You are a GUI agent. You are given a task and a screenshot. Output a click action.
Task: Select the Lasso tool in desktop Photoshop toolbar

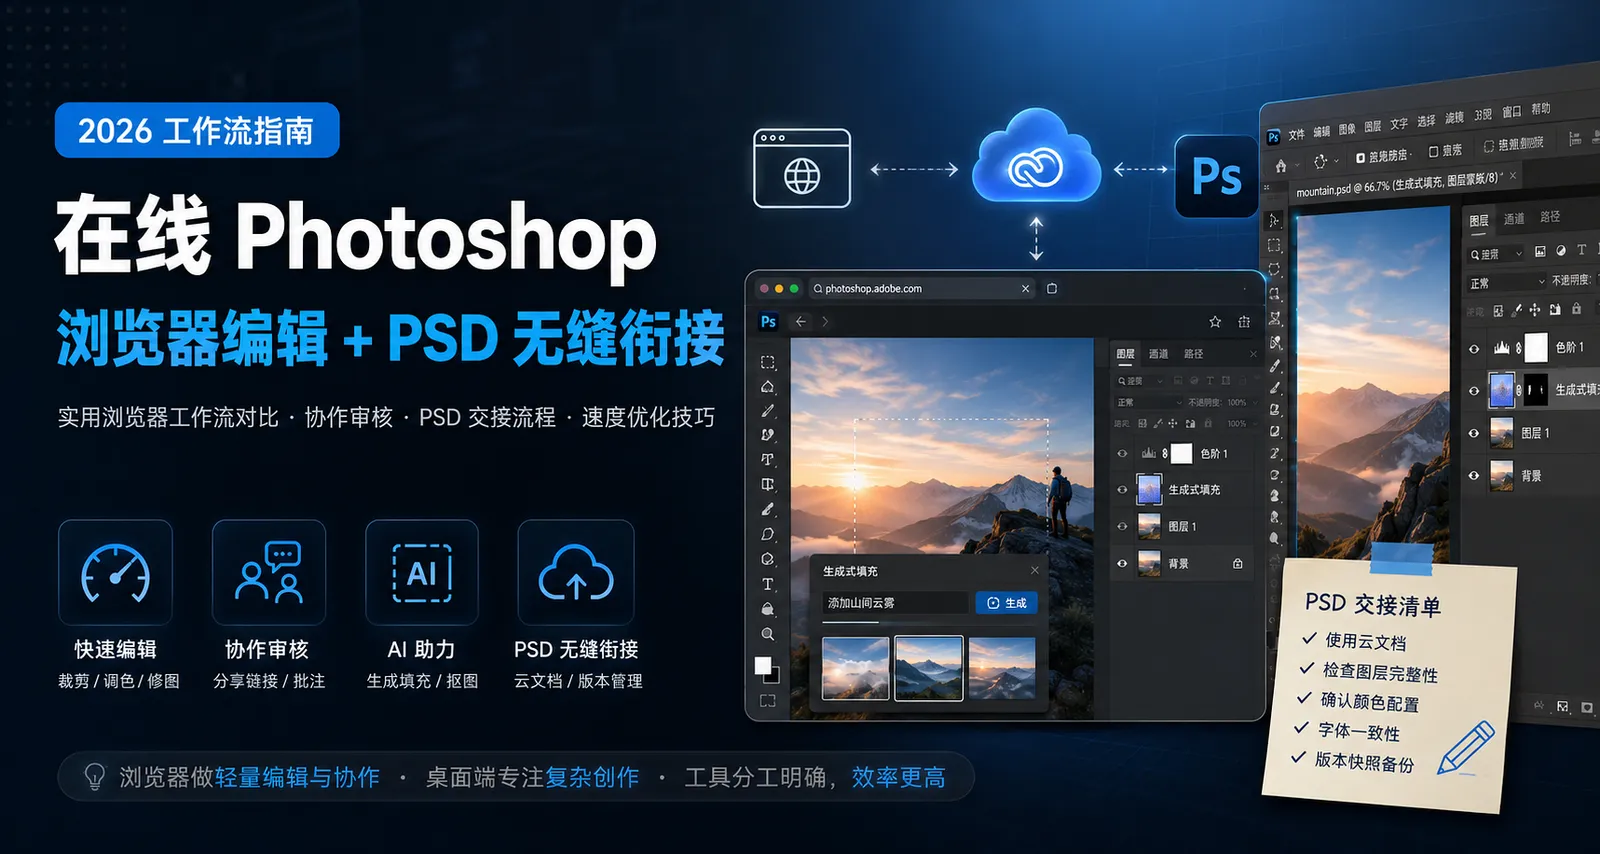1274,270
